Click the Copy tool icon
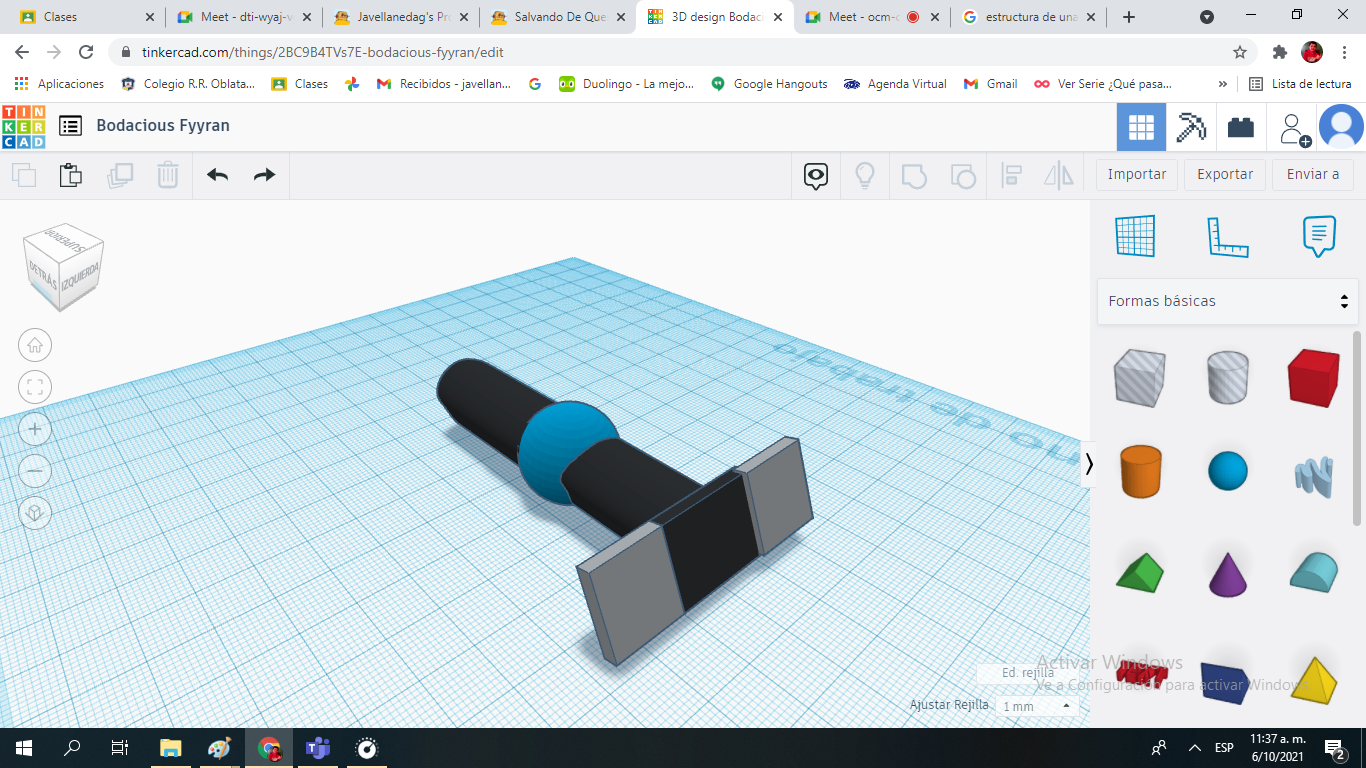The image size is (1366, 768). click(x=24, y=176)
